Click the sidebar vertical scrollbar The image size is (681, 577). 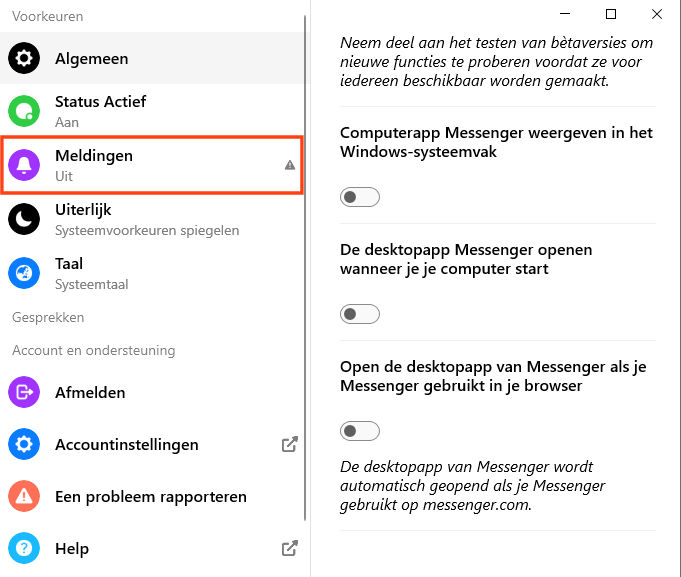(x=306, y=280)
